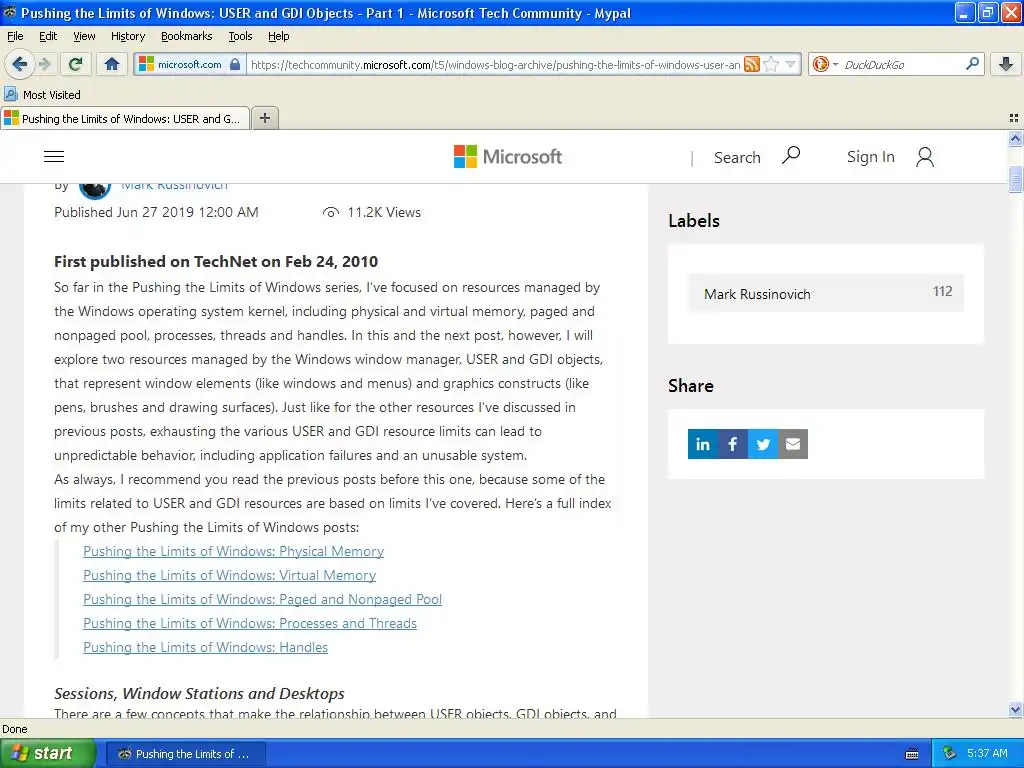This screenshot has width=1024, height=768.
Task: Go forward with the Forward arrow
Action: click(x=44, y=64)
